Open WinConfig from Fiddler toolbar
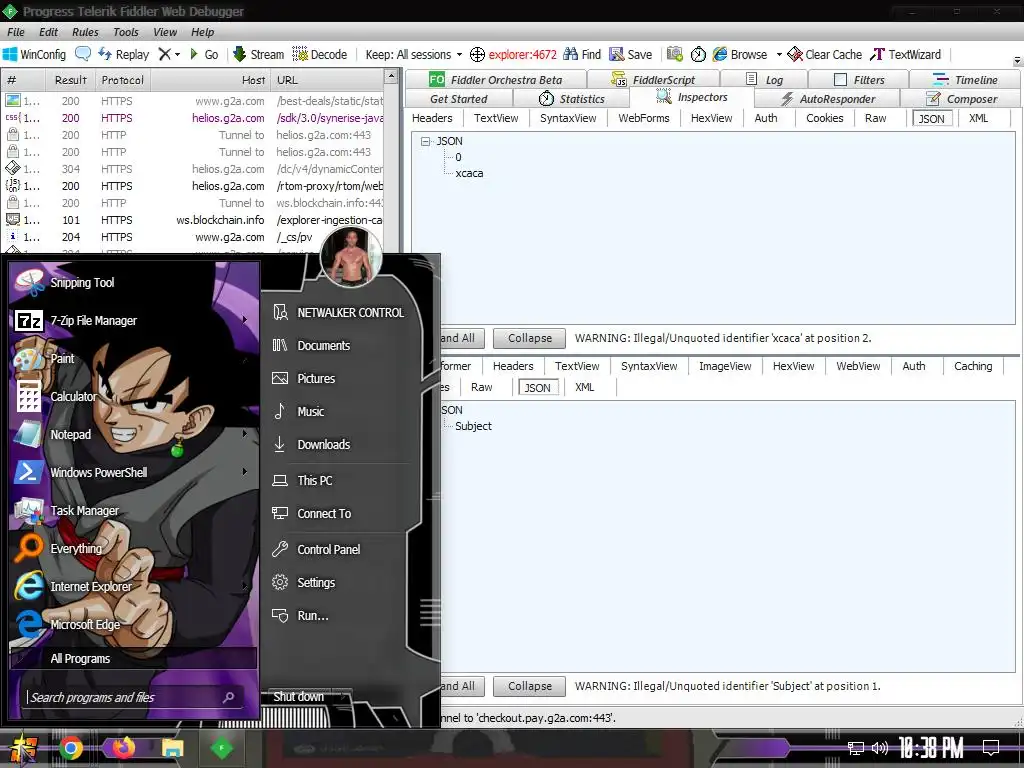The image size is (1024, 768). (35, 54)
